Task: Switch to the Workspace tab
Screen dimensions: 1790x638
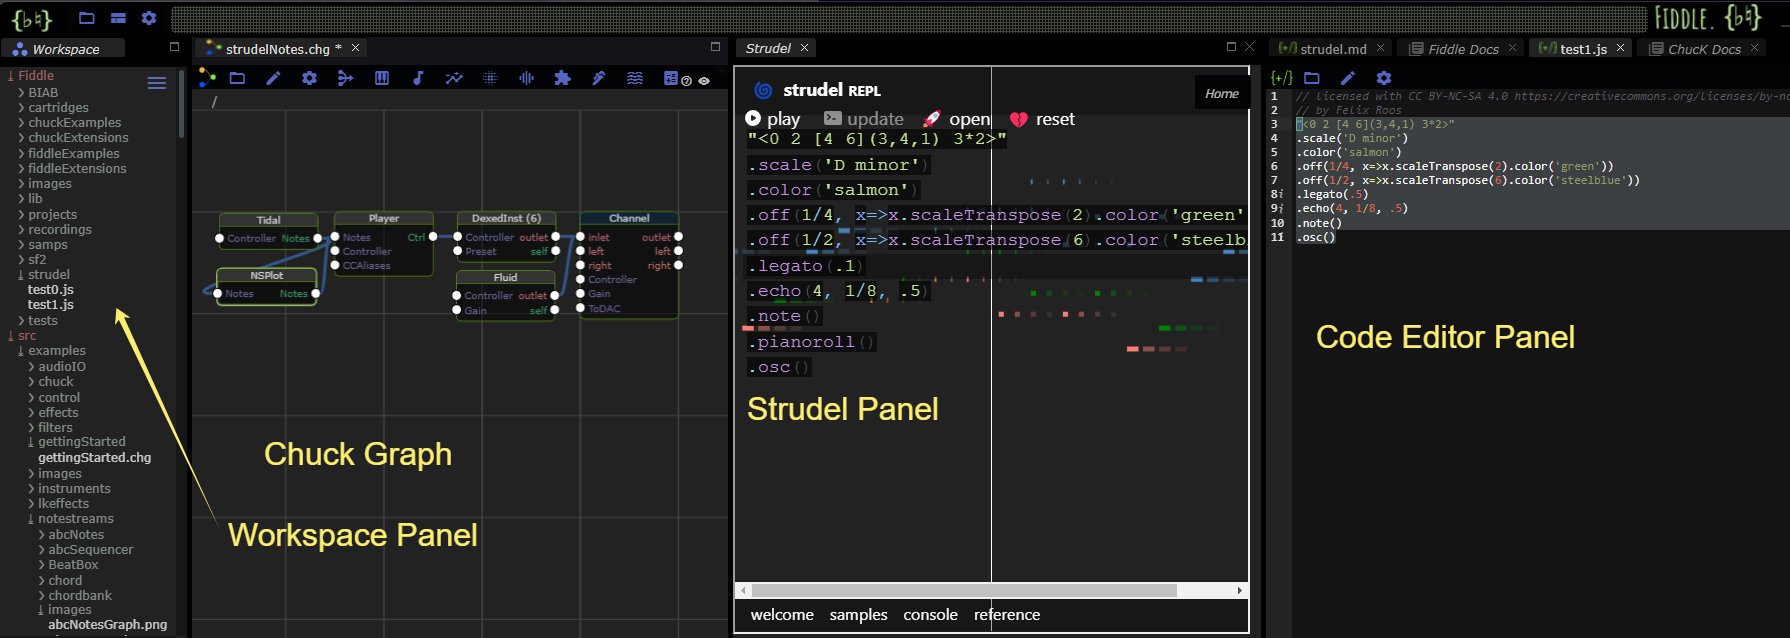Action: pos(63,49)
